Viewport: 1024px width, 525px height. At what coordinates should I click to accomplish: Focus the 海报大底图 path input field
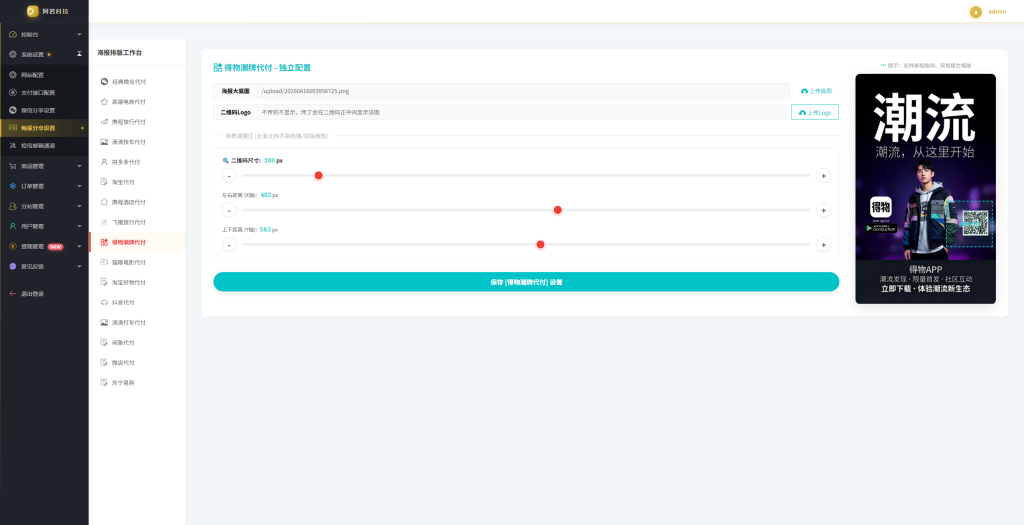click(523, 91)
